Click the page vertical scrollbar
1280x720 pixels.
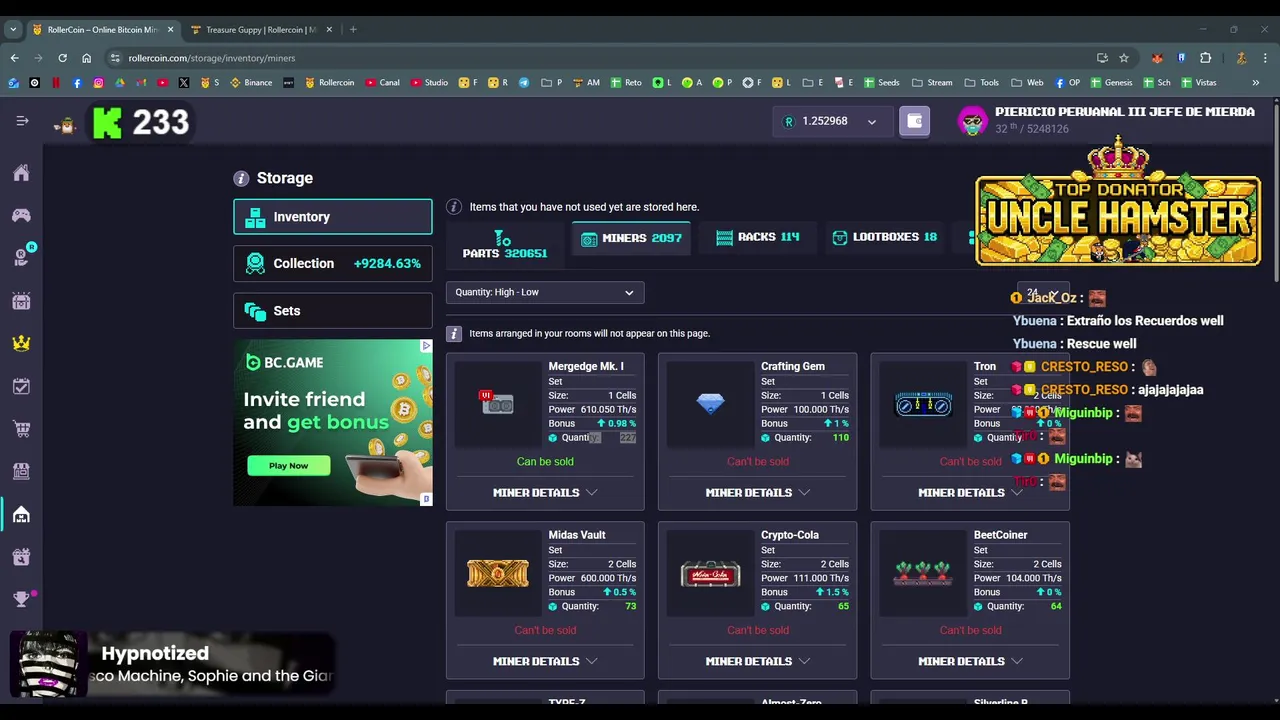pos(1275,190)
